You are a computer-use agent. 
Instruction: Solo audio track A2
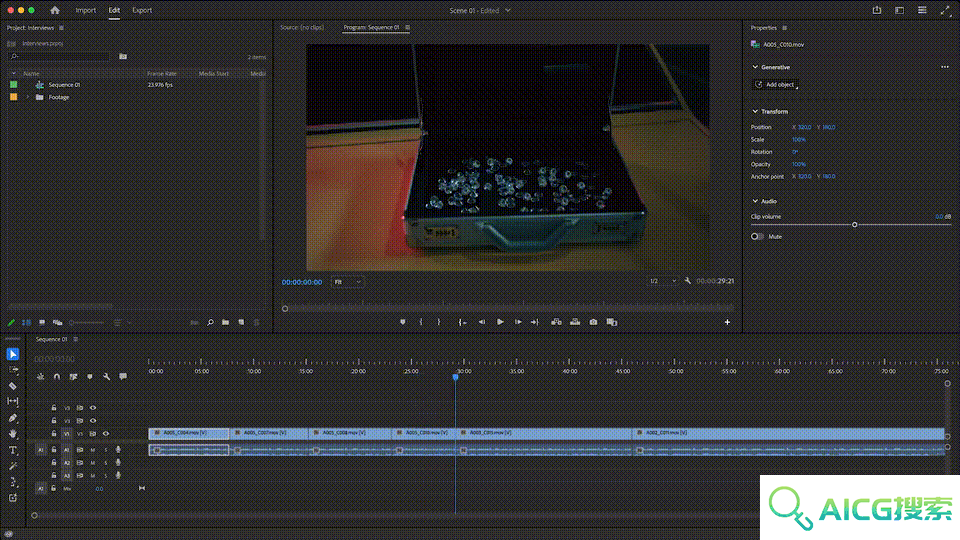pyautogui.click(x=105, y=463)
